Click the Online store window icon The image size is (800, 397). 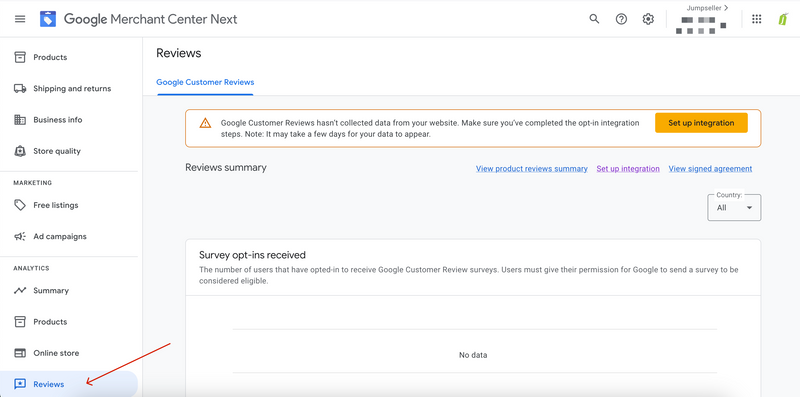pyautogui.click(x=20, y=353)
